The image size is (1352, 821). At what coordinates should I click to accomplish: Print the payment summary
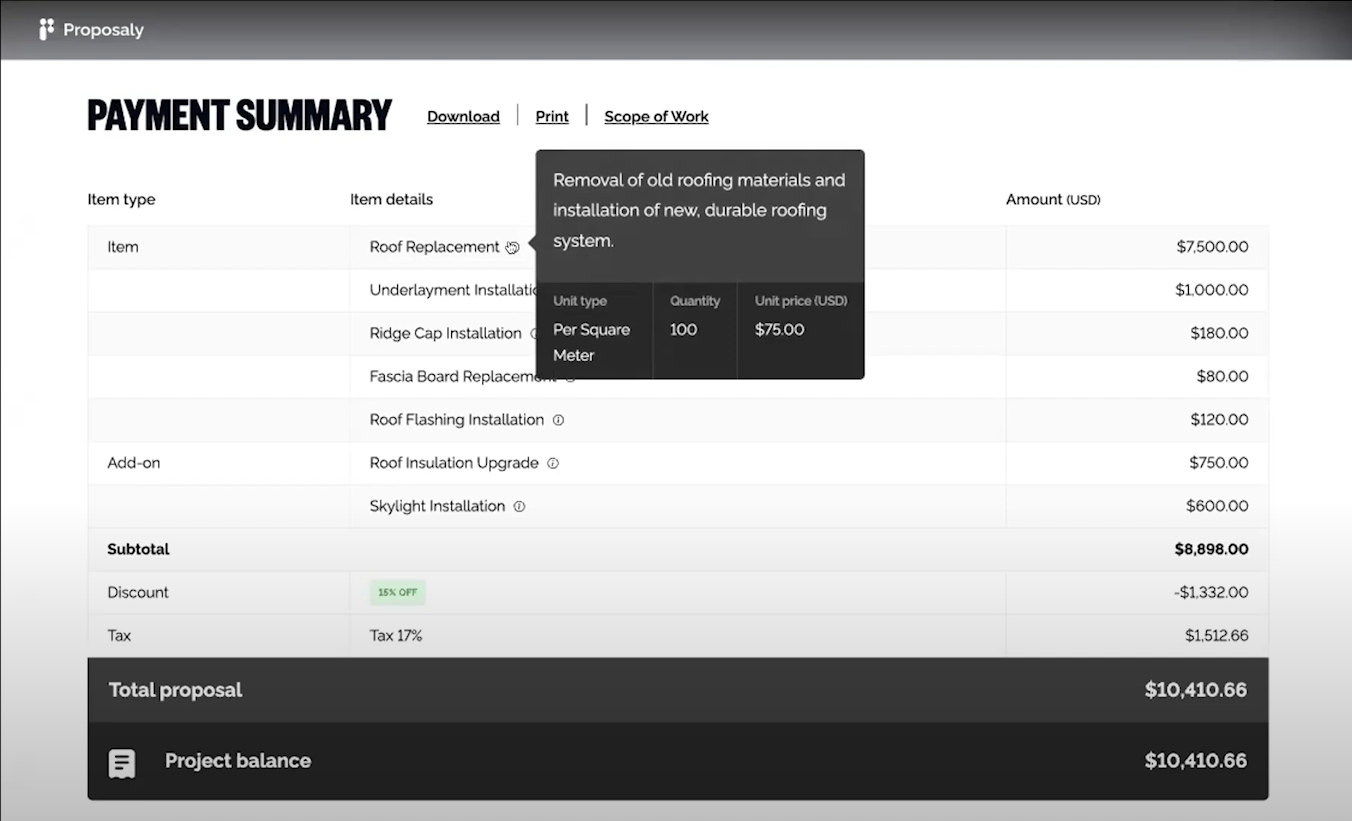coord(552,116)
